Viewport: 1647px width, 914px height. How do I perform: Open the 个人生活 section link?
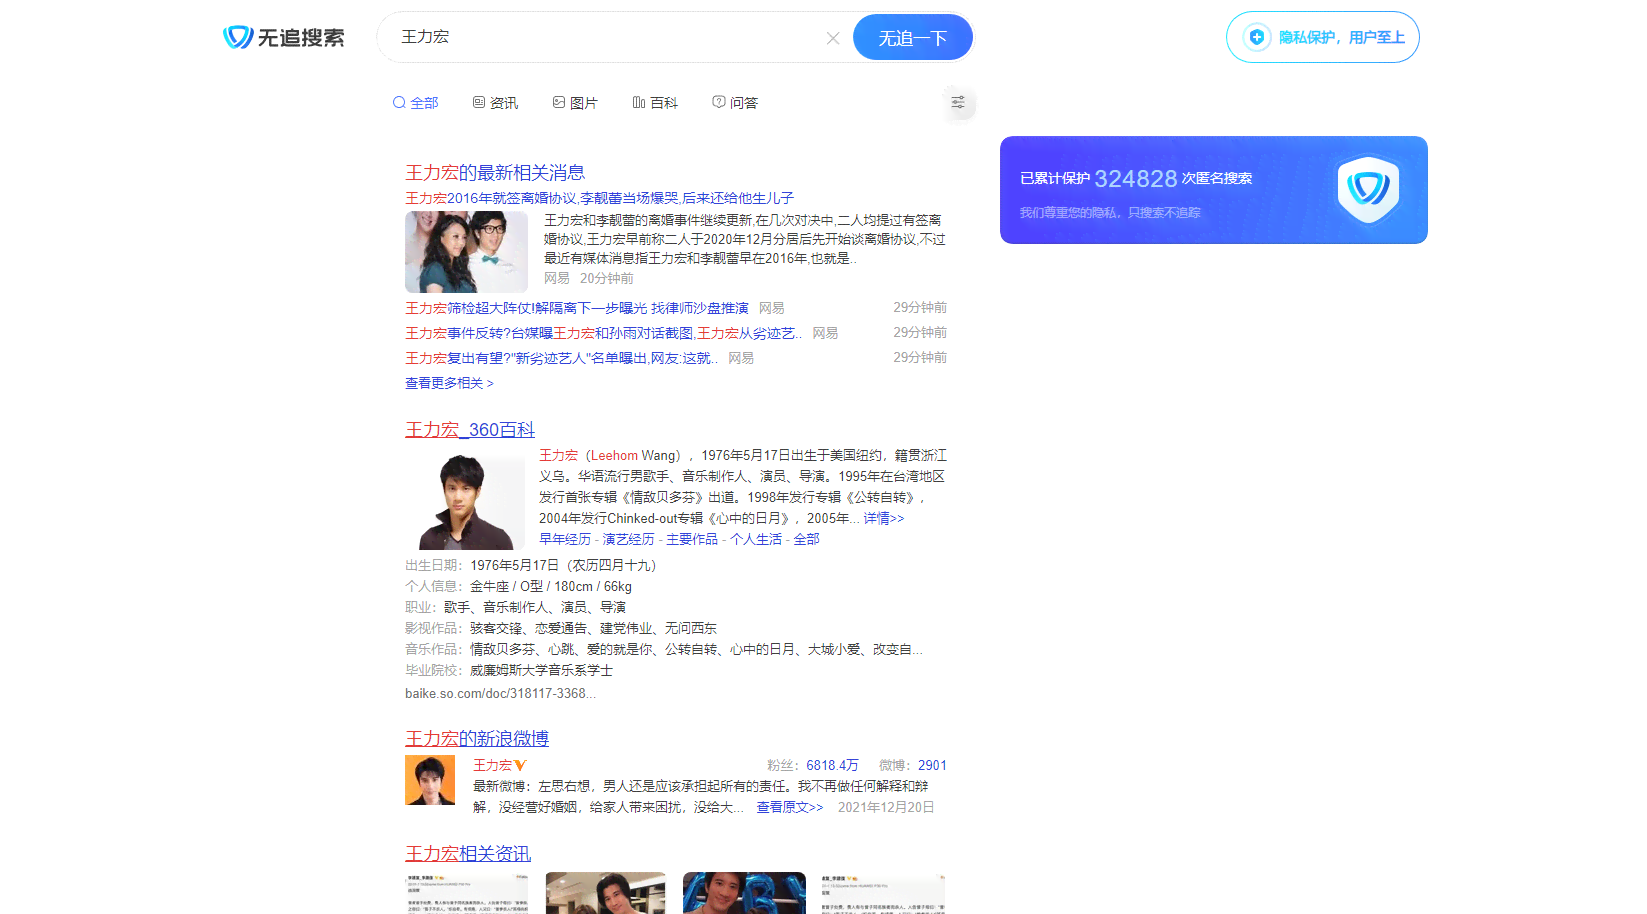(756, 539)
